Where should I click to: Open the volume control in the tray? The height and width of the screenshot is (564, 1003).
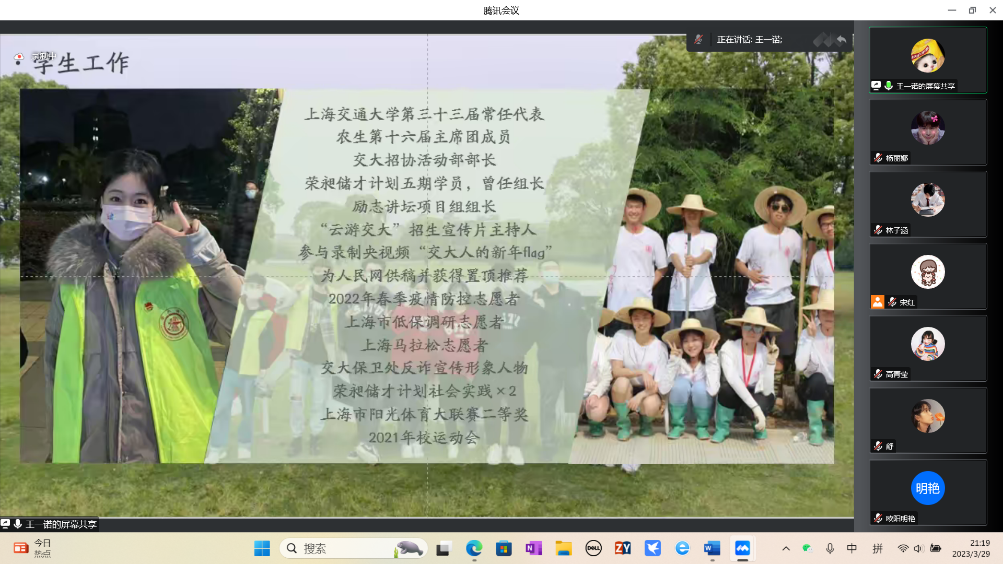coord(919,548)
